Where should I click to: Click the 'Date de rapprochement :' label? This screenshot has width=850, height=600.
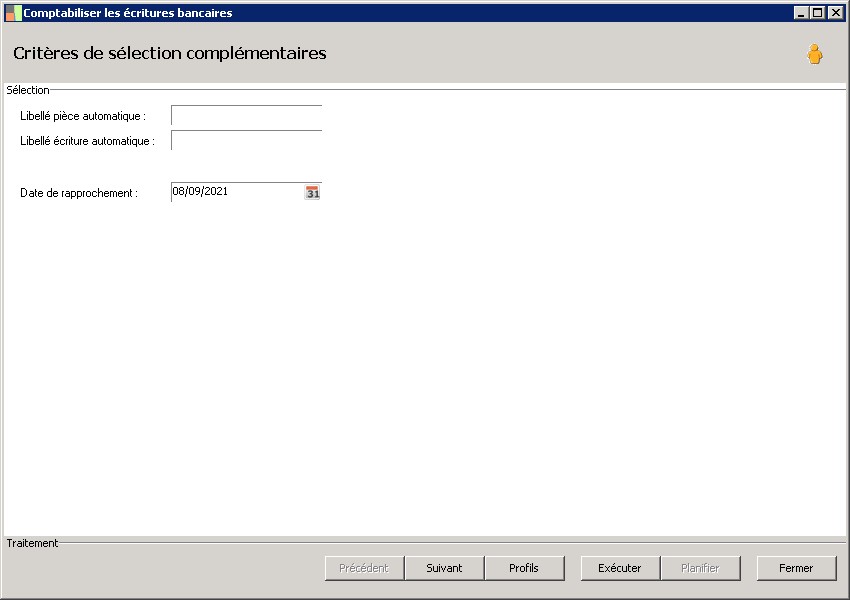79,193
